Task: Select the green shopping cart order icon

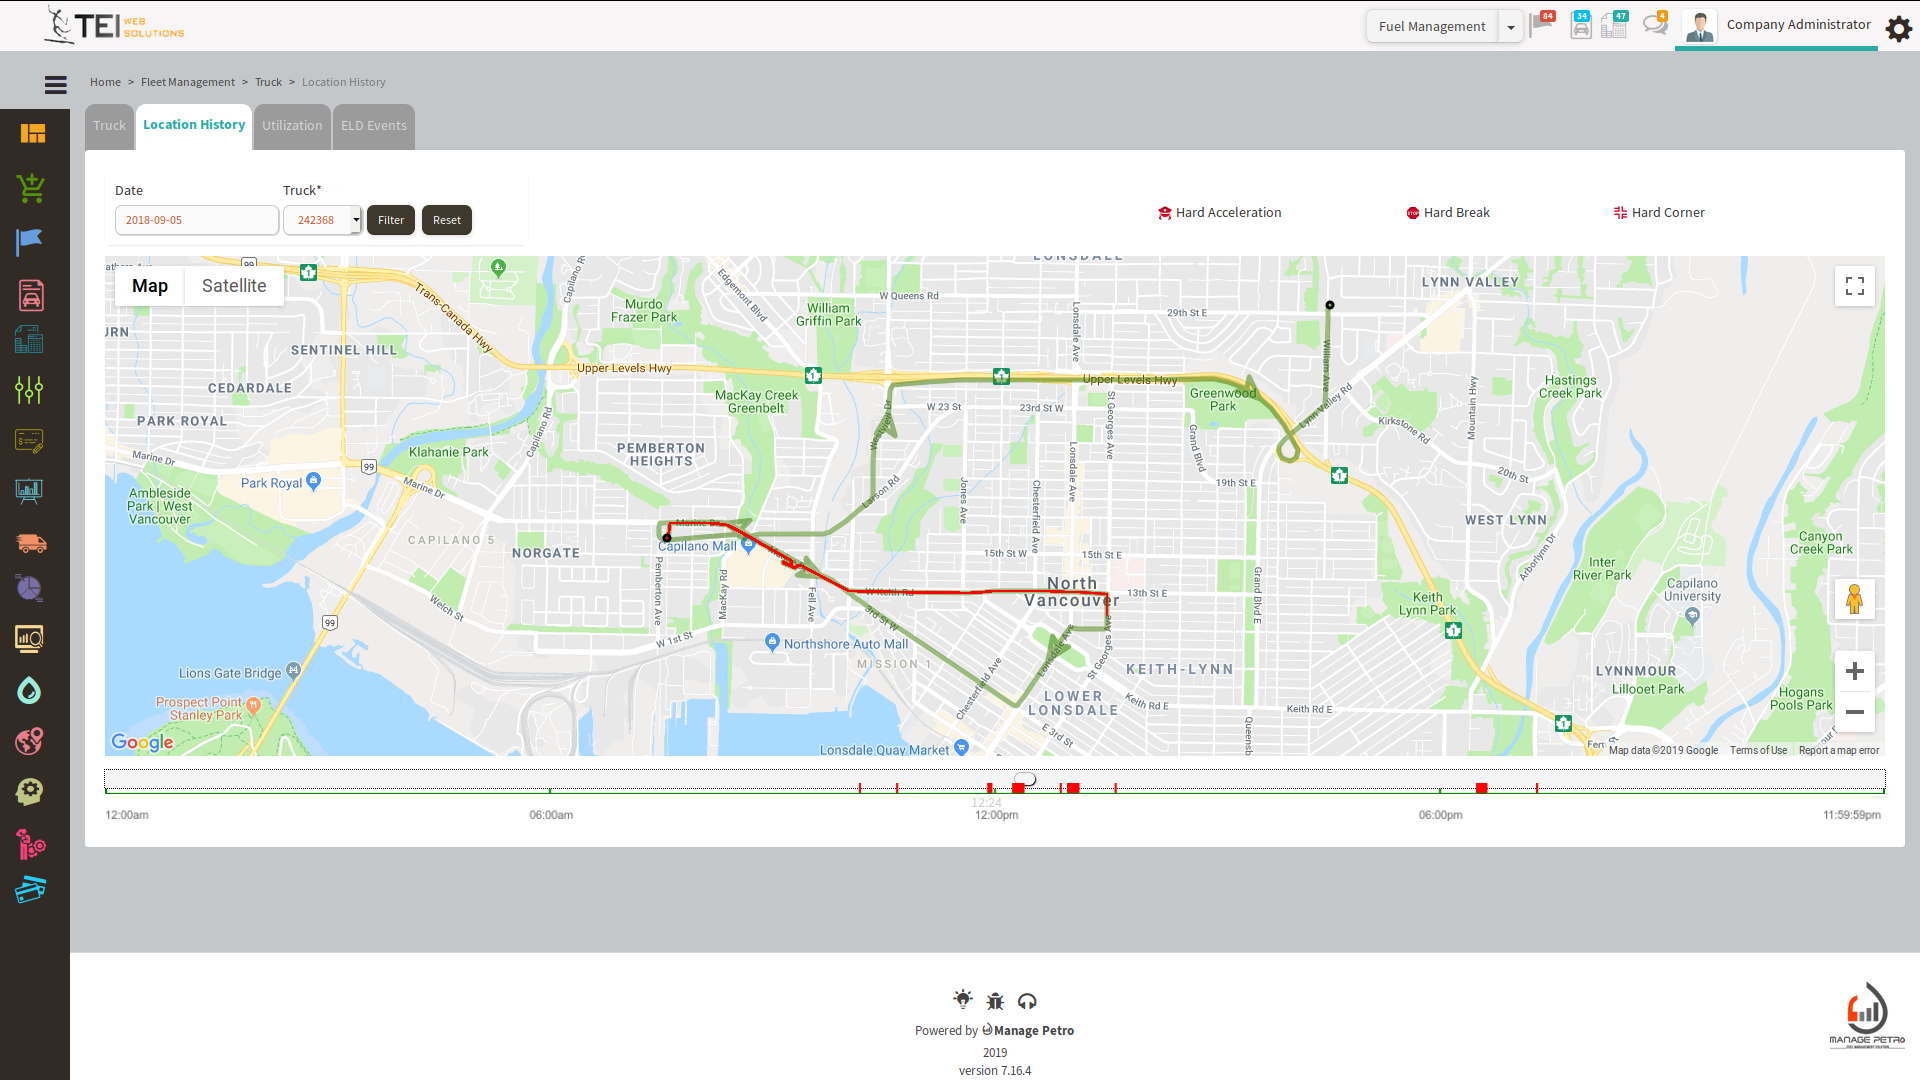Action: (x=30, y=188)
